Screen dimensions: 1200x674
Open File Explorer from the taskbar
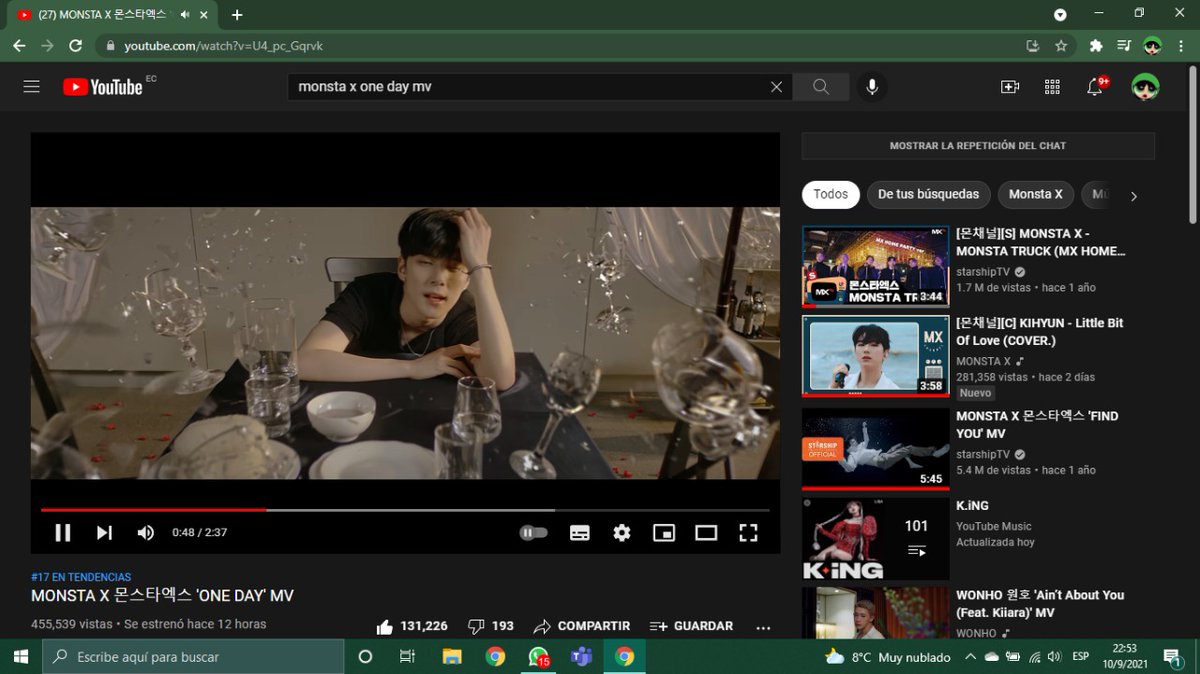point(452,657)
